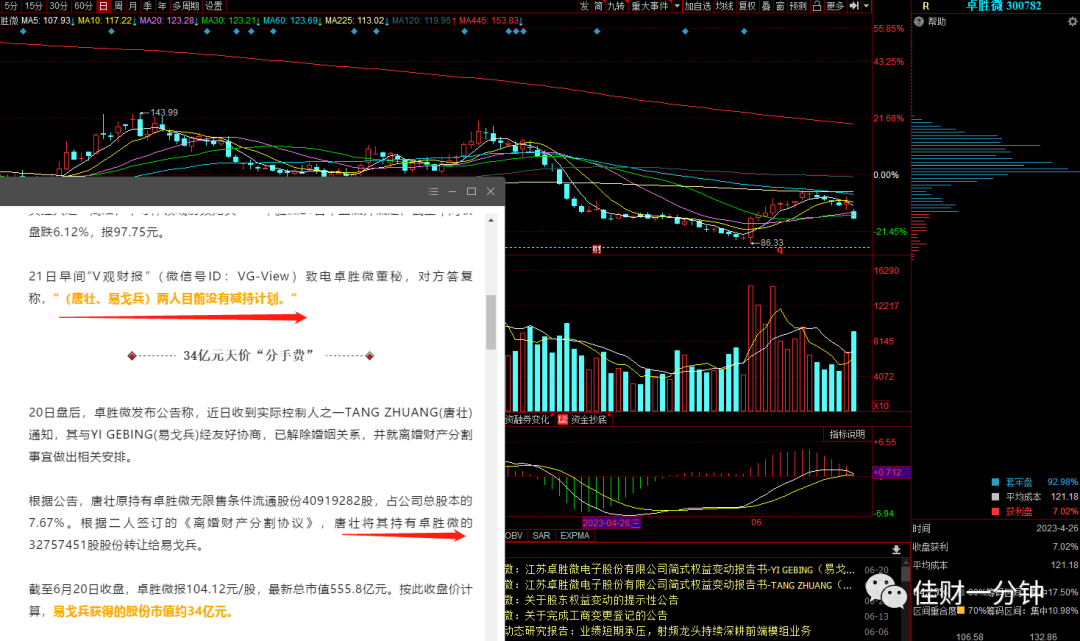Select the yearly 年 period
This screenshot has width=1080, height=641.
point(162,6)
